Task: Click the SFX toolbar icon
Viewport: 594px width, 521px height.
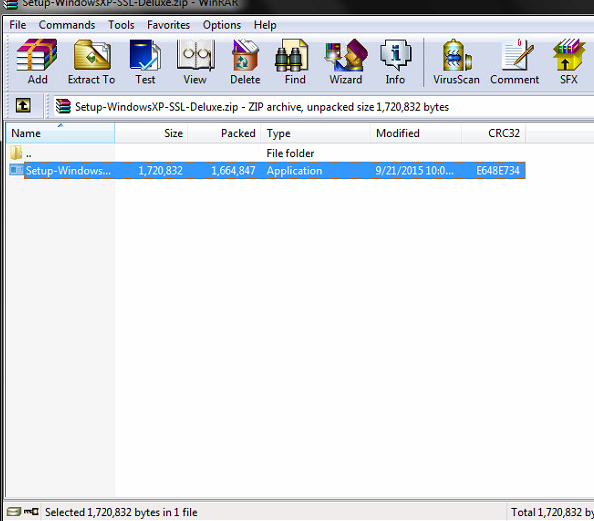Action: click(569, 62)
